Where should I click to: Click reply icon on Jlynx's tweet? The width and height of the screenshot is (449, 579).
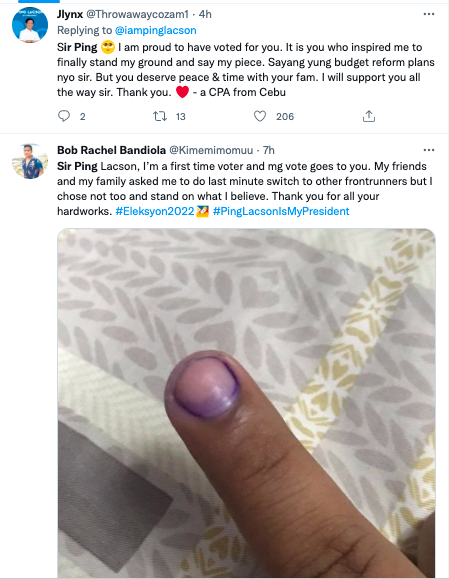[64, 116]
